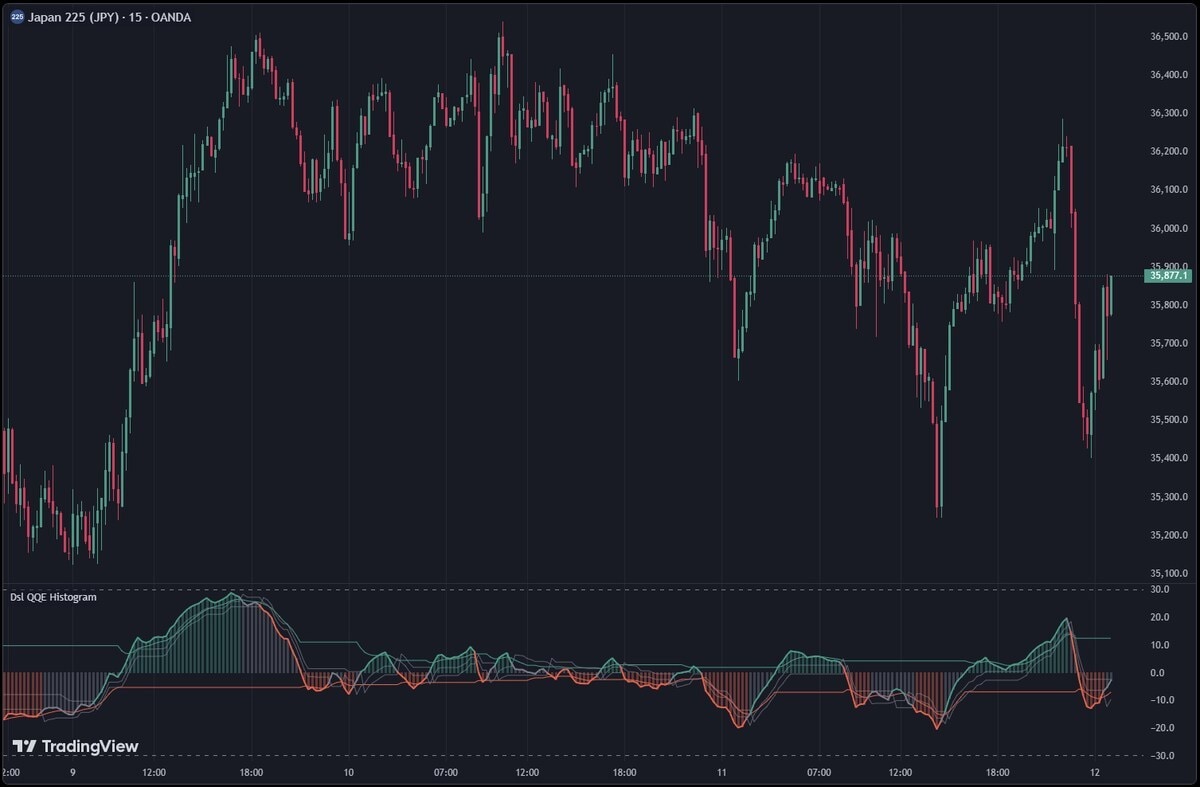Click the 36,500.0 price axis label
Image resolution: width=1200 pixels, height=787 pixels.
click(1169, 37)
